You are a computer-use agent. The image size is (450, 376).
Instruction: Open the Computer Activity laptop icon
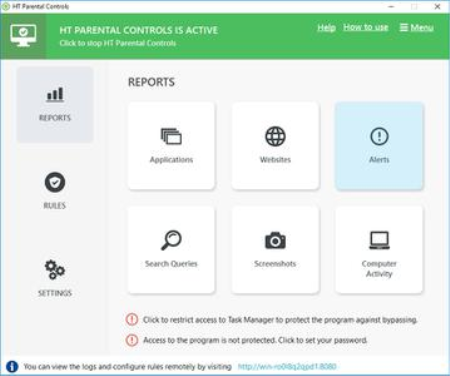379,240
